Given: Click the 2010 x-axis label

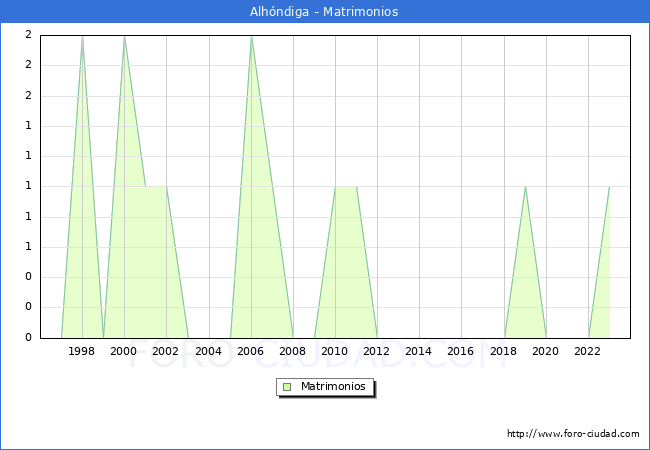Looking at the screenshot, I should 334,351.
